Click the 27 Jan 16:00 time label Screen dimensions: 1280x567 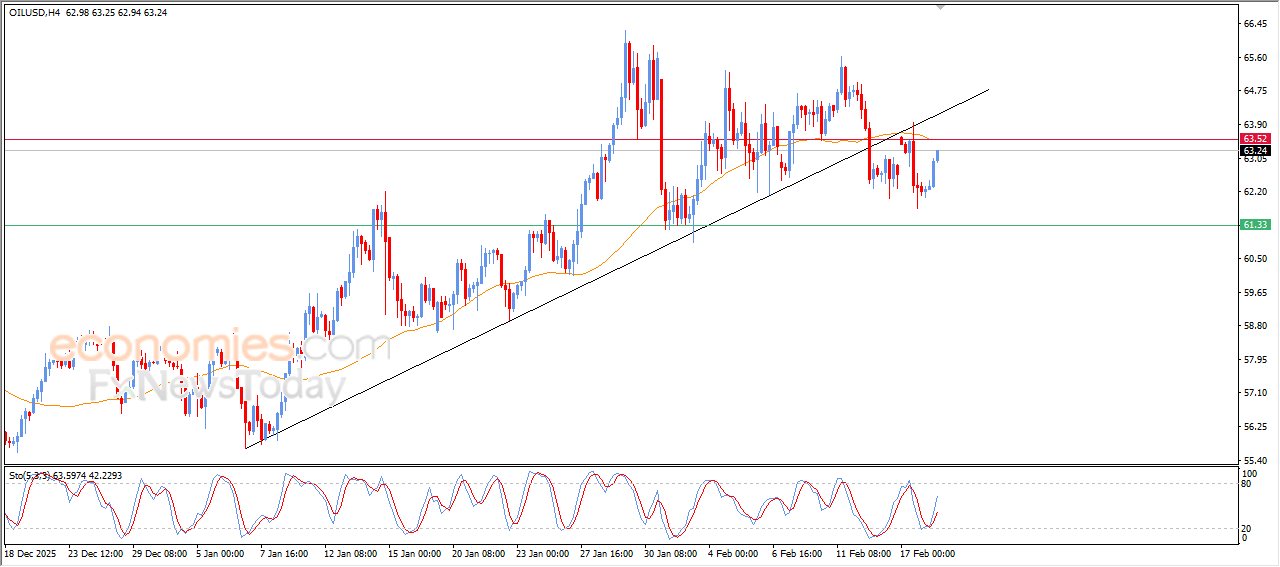[607, 552]
